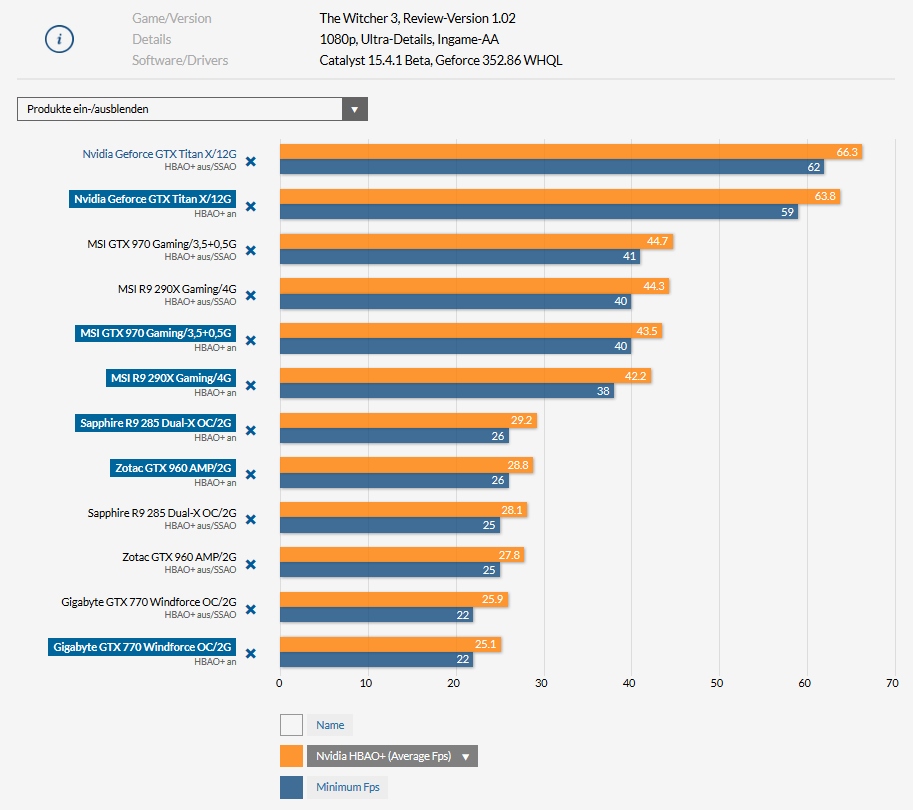The height and width of the screenshot is (810, 923).
Task: Toggle highlighted MSI GTX 970 Gaming/3,5+0,5G label
Action: 155,333
